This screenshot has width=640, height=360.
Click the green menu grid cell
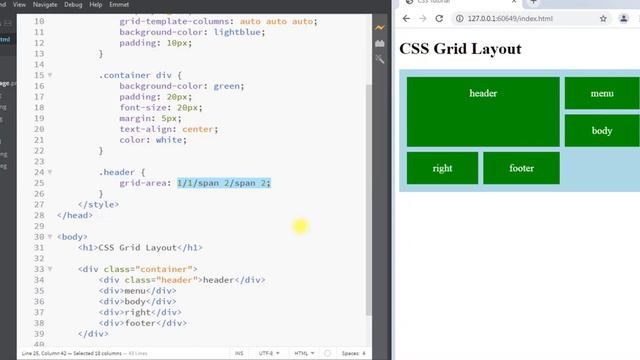click(x=602, y=93)
